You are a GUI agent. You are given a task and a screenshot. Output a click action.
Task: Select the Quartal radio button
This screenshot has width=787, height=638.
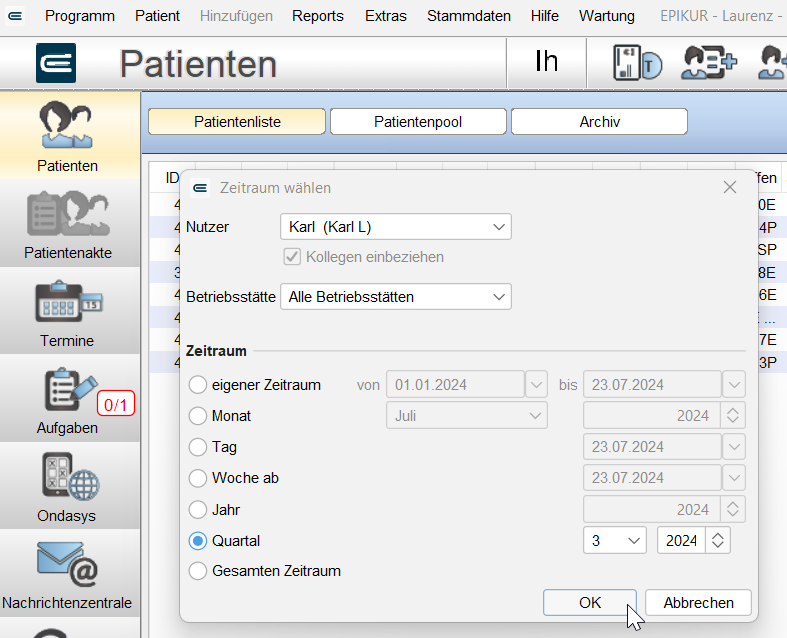click(198, 541)
